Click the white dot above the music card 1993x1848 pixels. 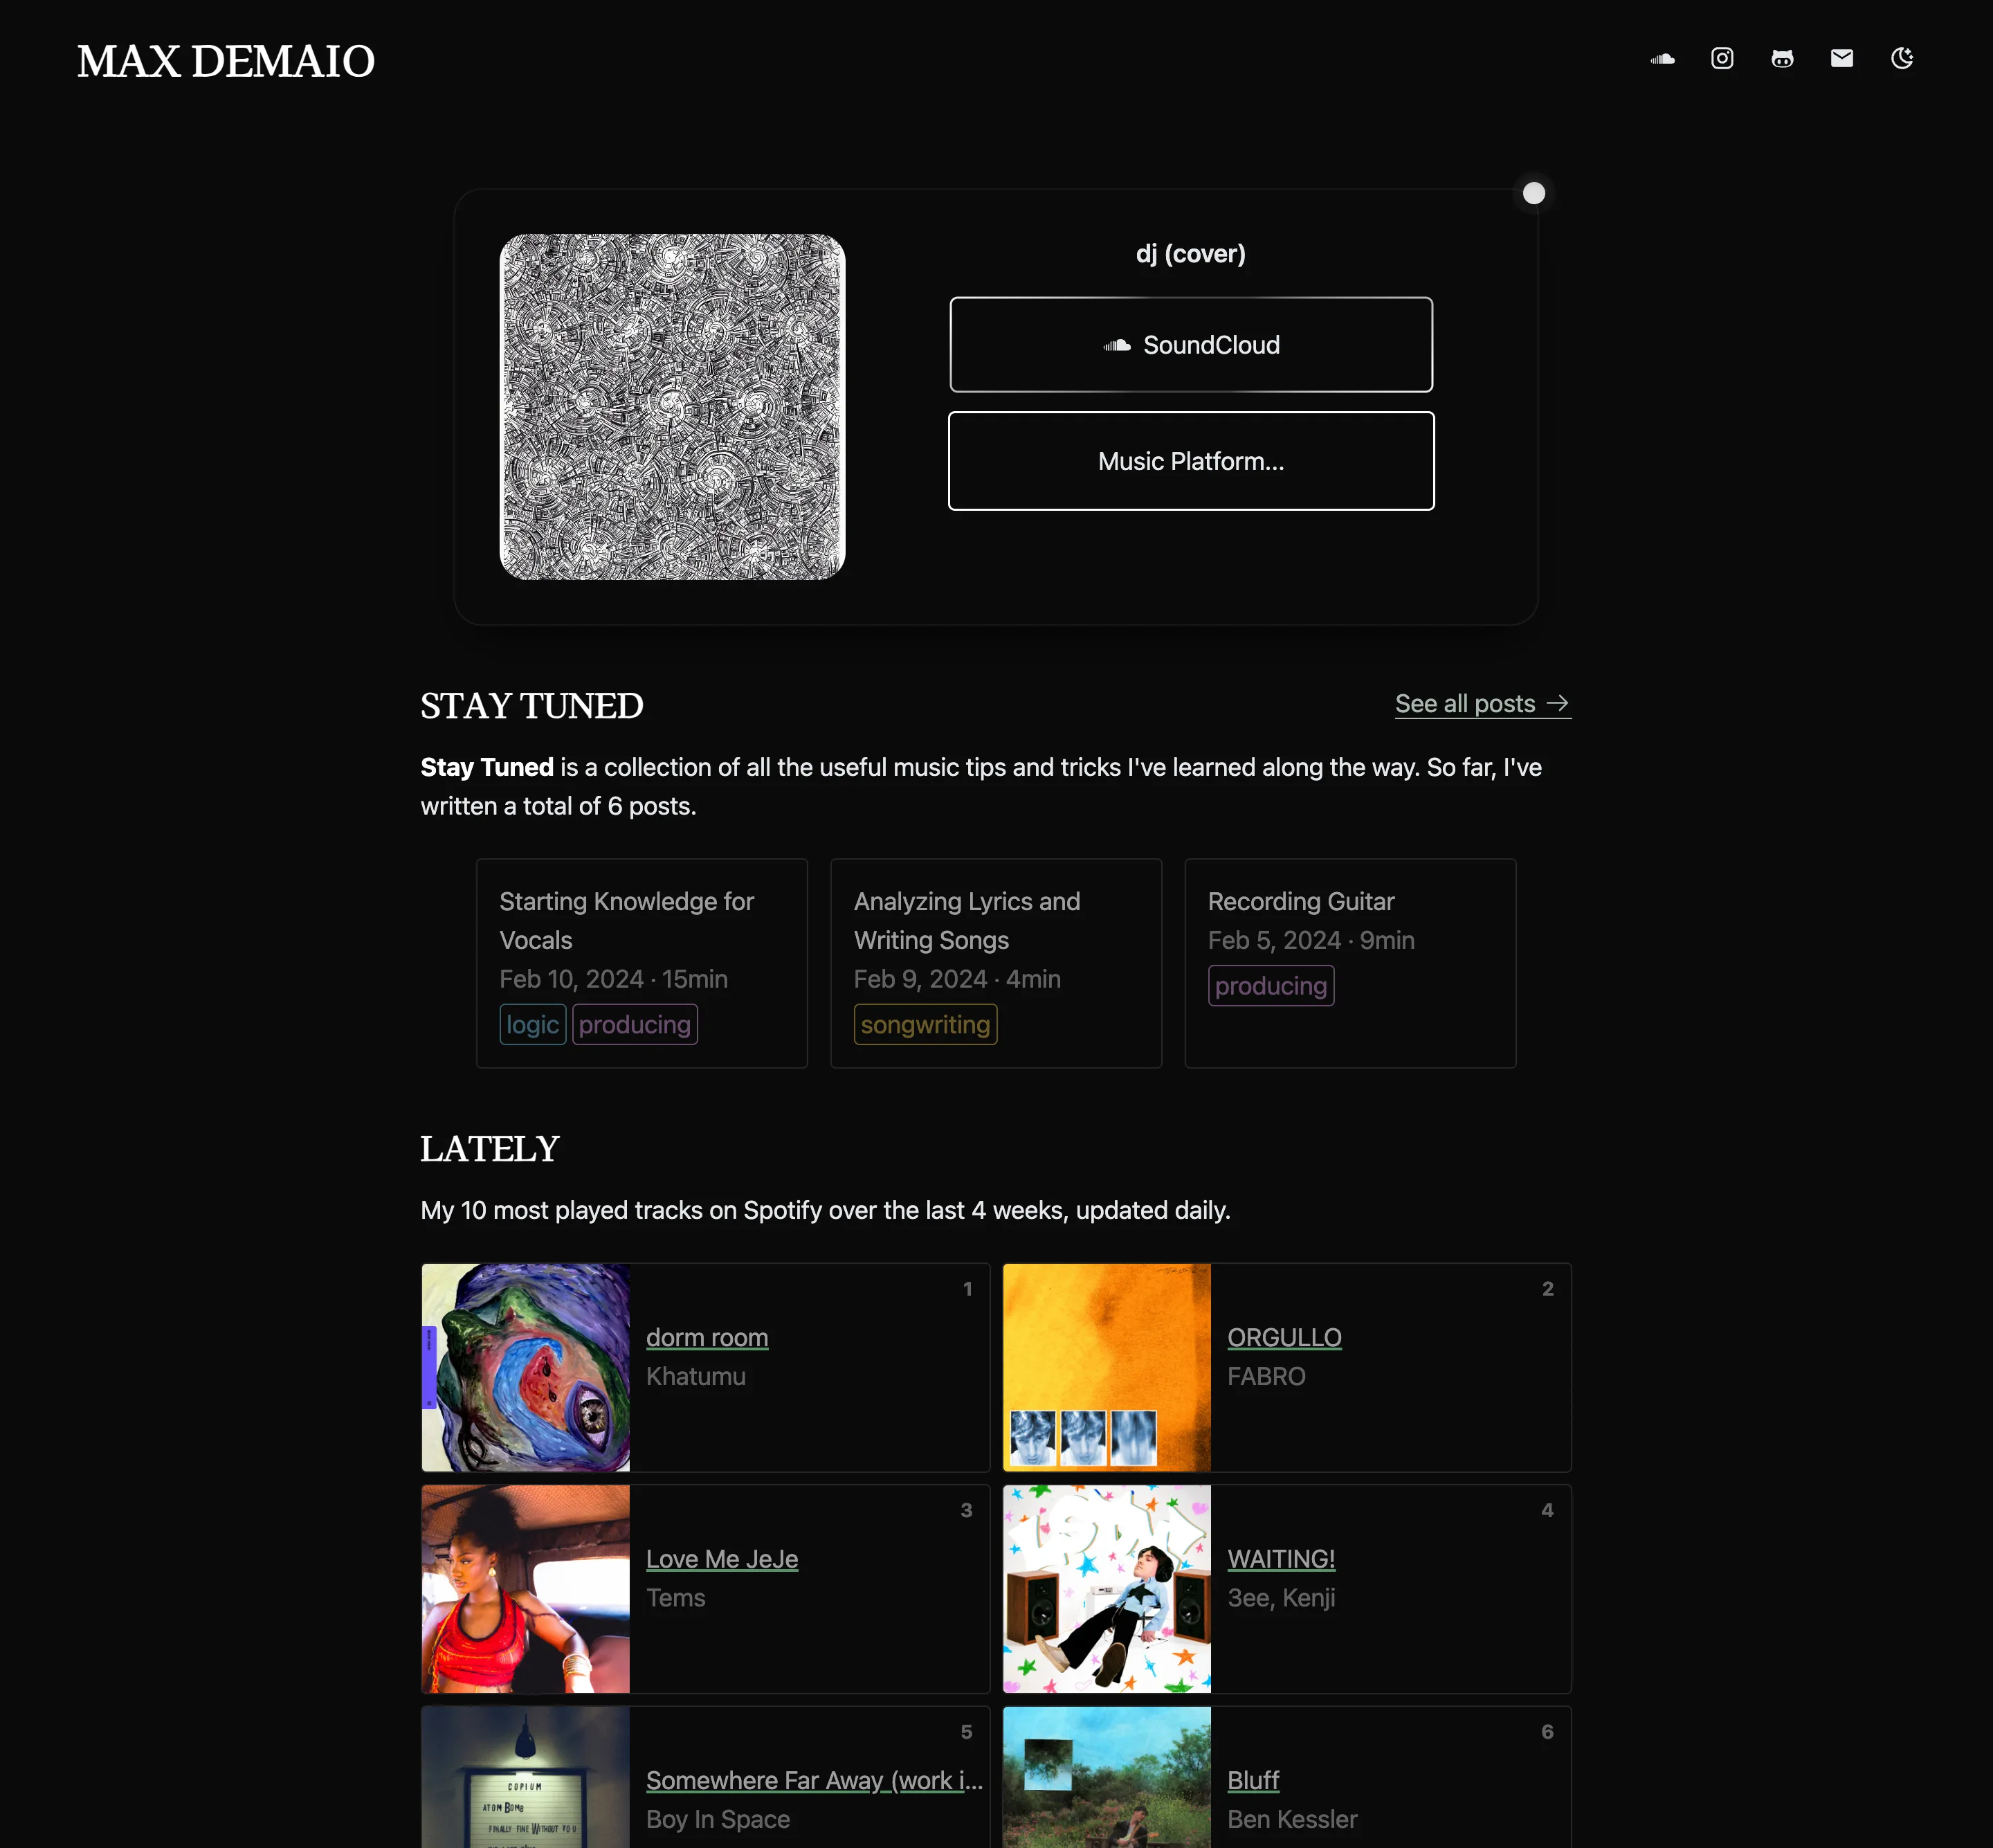tap(1534, 193)
